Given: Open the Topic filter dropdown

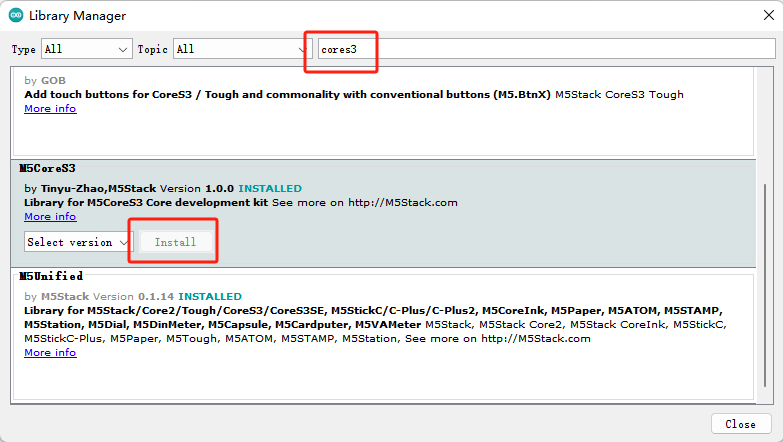Looking at the screenshot, I should pyautogui.click(x=242, y=49).
